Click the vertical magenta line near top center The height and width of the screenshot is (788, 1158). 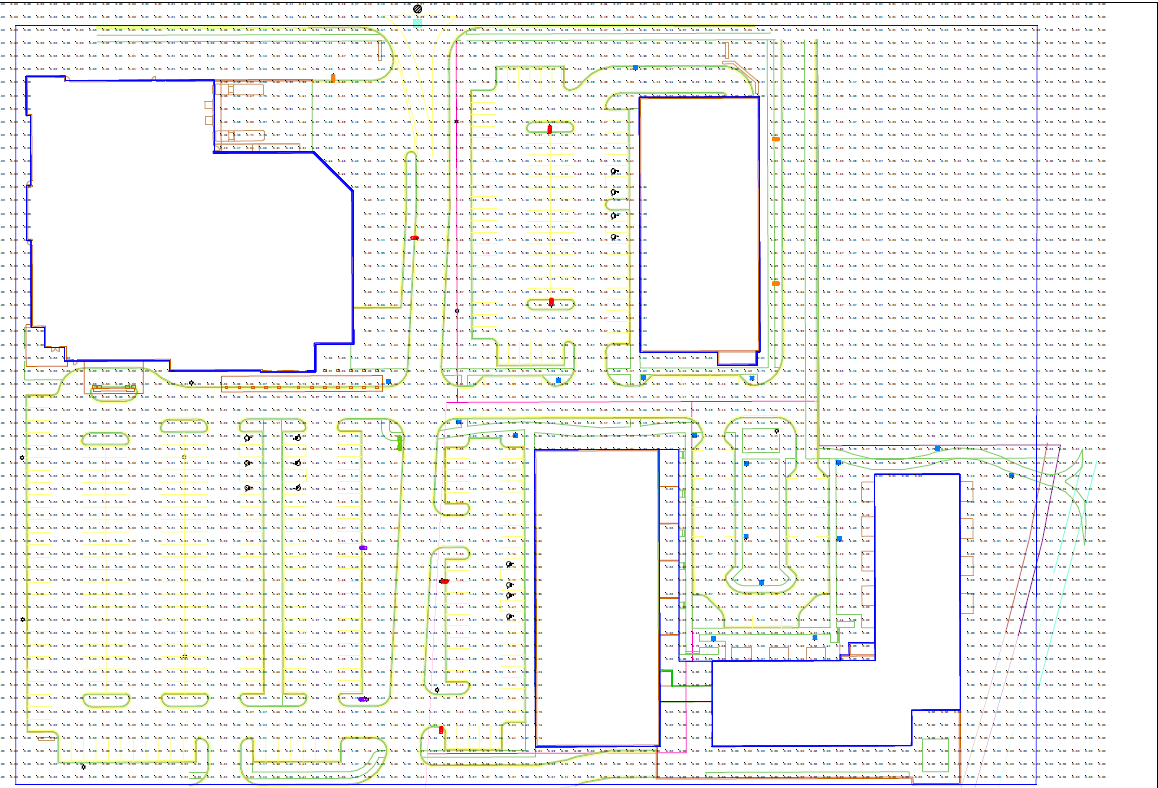(x=456, y=200)
